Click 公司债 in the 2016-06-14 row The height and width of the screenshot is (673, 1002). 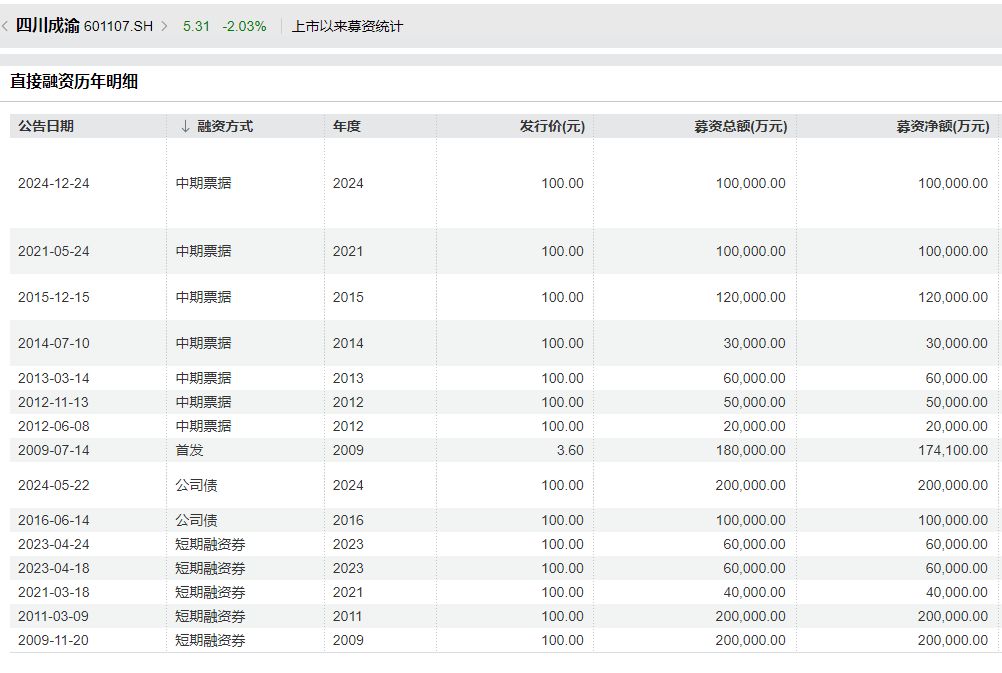click(x=196, y=520)
